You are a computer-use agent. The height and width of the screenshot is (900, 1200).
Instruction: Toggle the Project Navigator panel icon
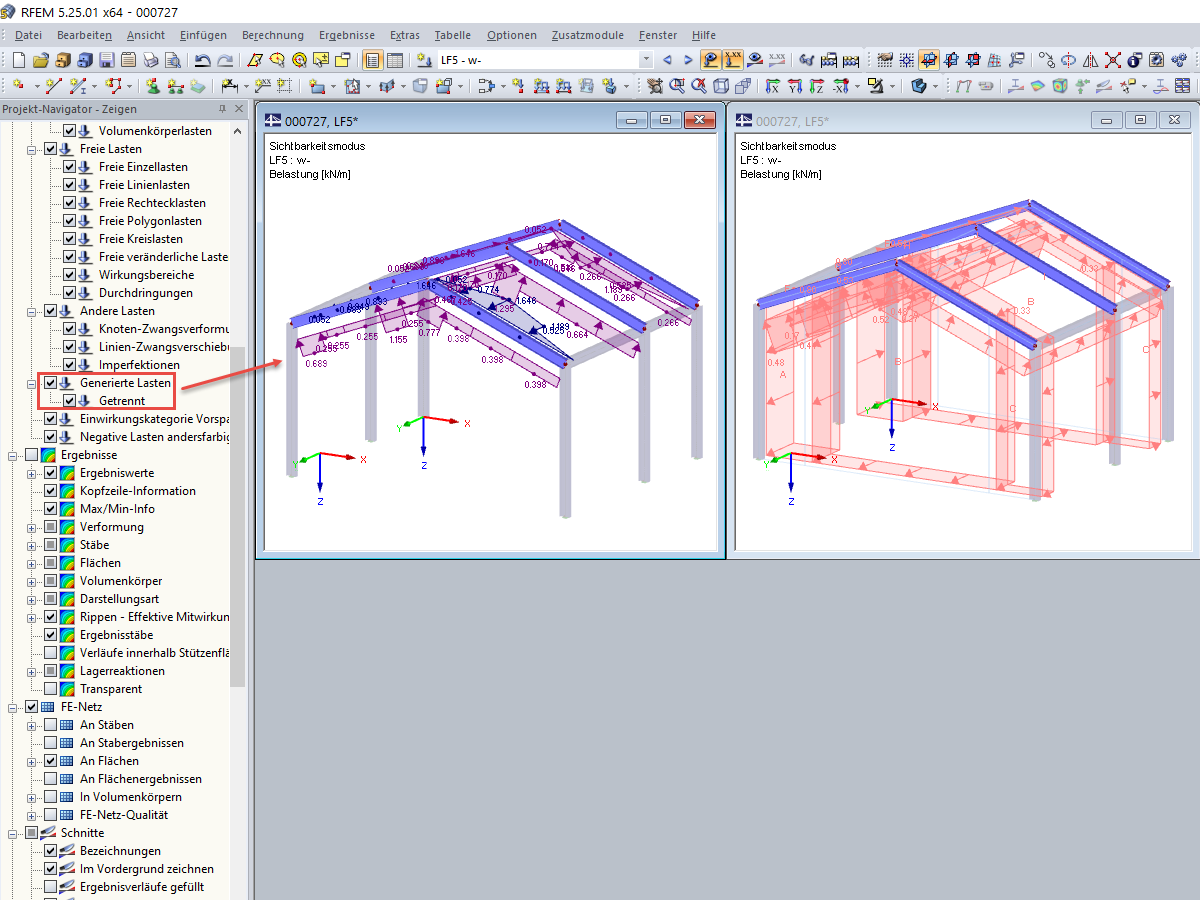pos(371,60)
